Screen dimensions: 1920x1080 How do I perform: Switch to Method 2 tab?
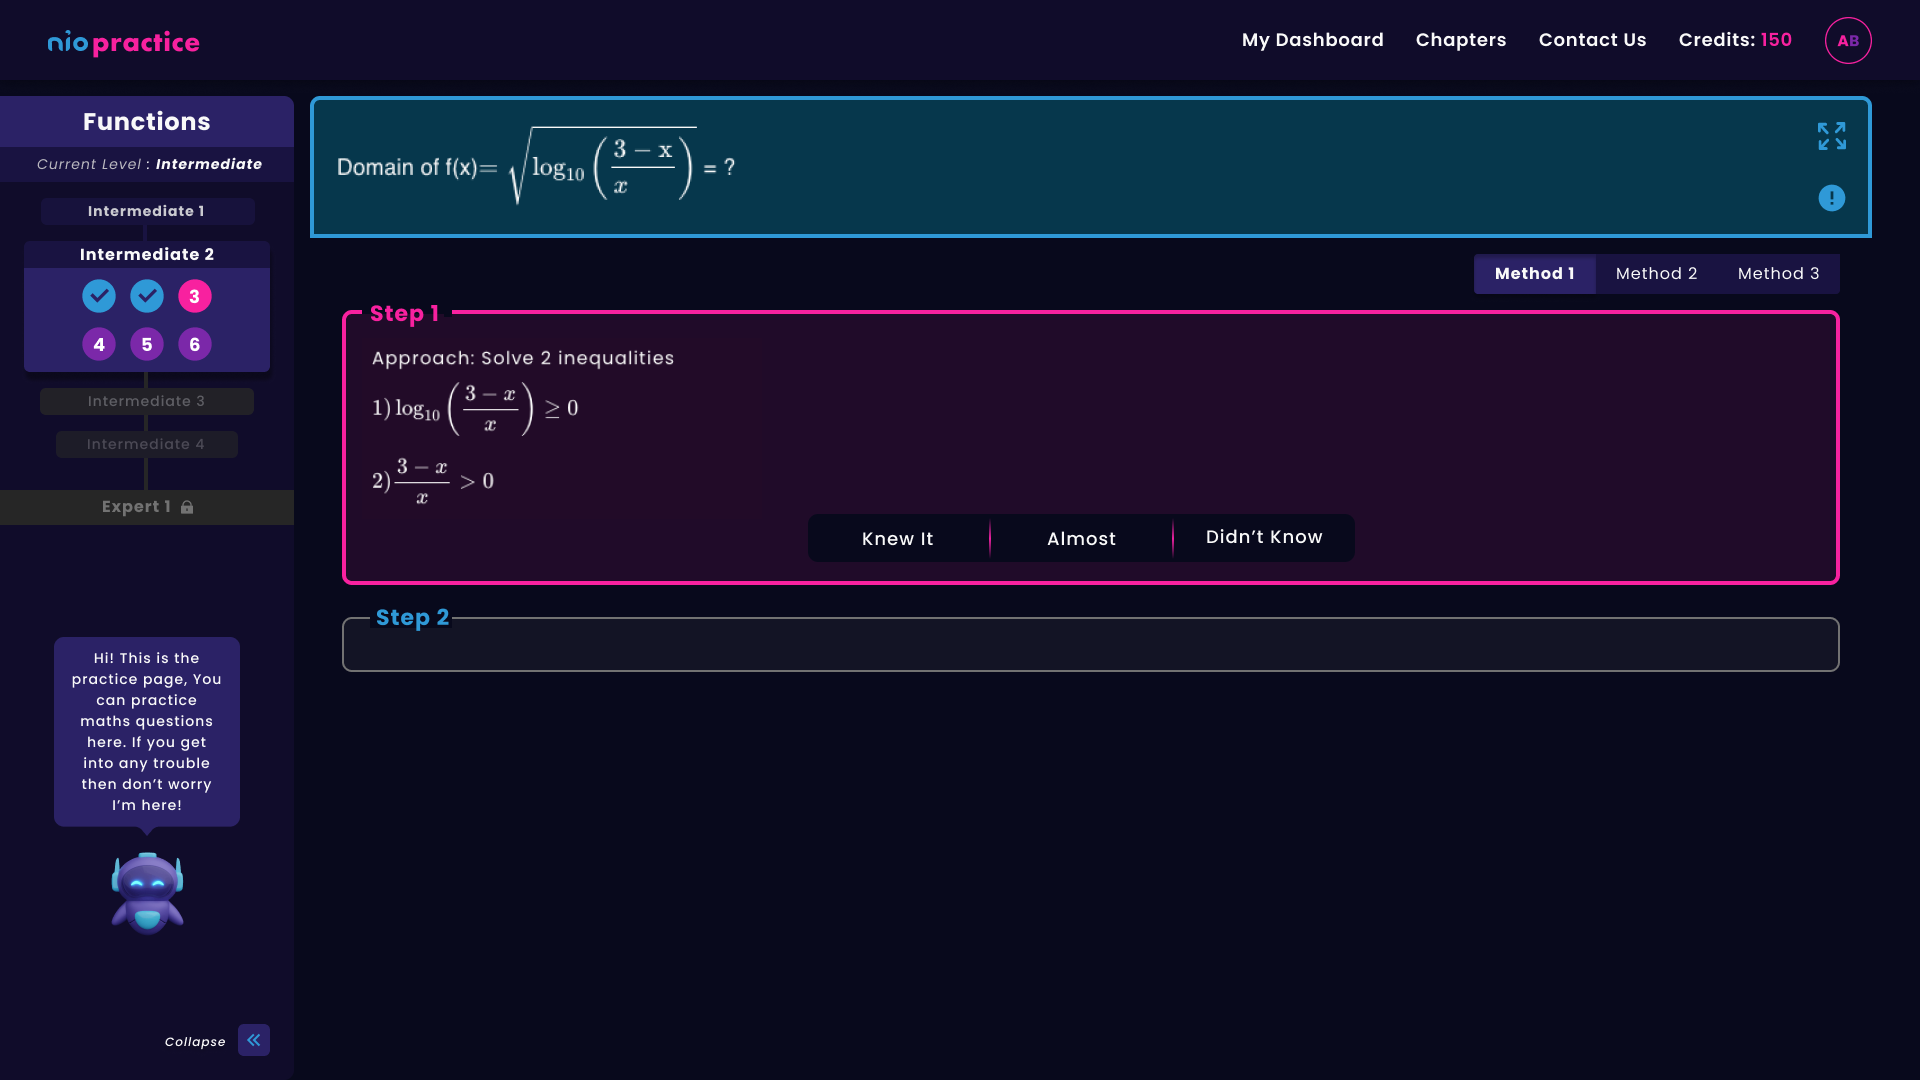tap(1656, 274)
